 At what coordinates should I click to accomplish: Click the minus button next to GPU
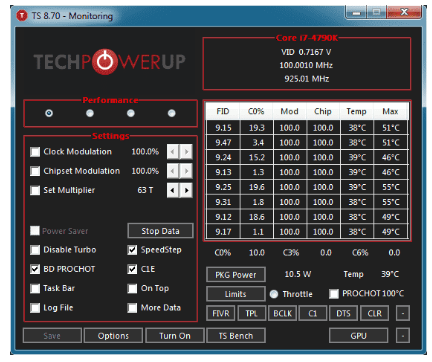pyautogui.click(x=403, y=336)
